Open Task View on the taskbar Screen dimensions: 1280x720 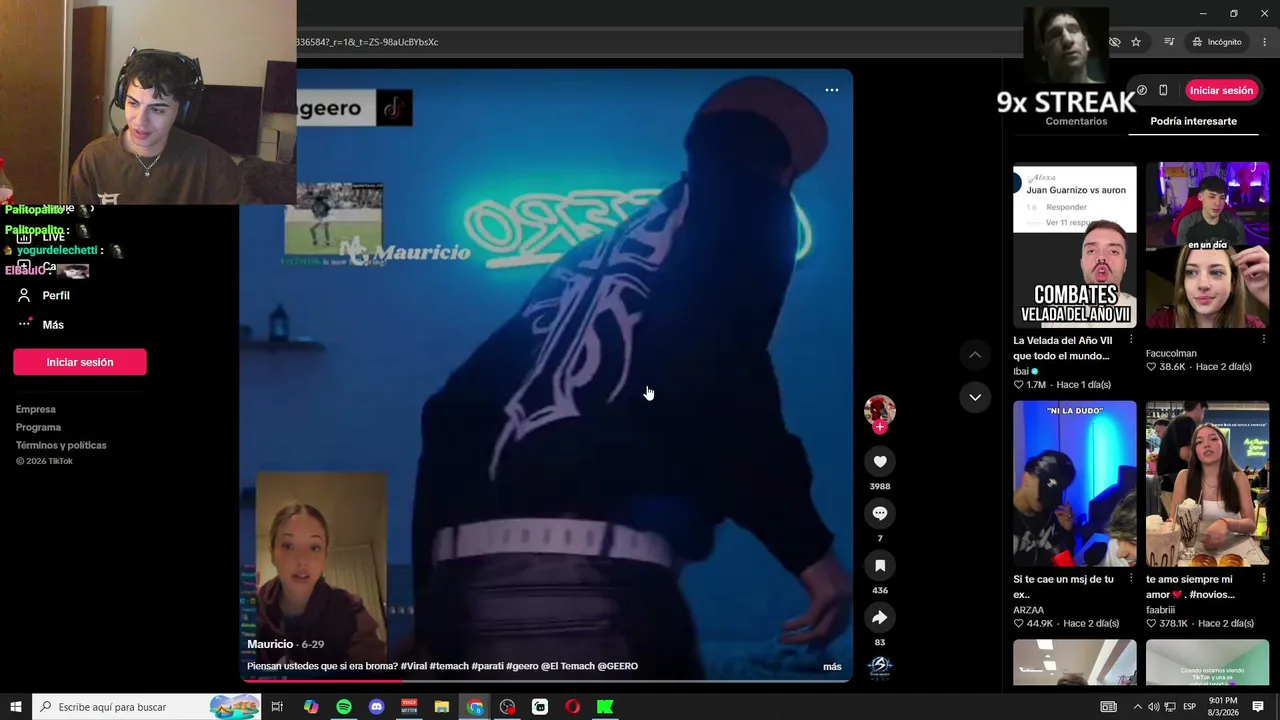pos(277,707)
